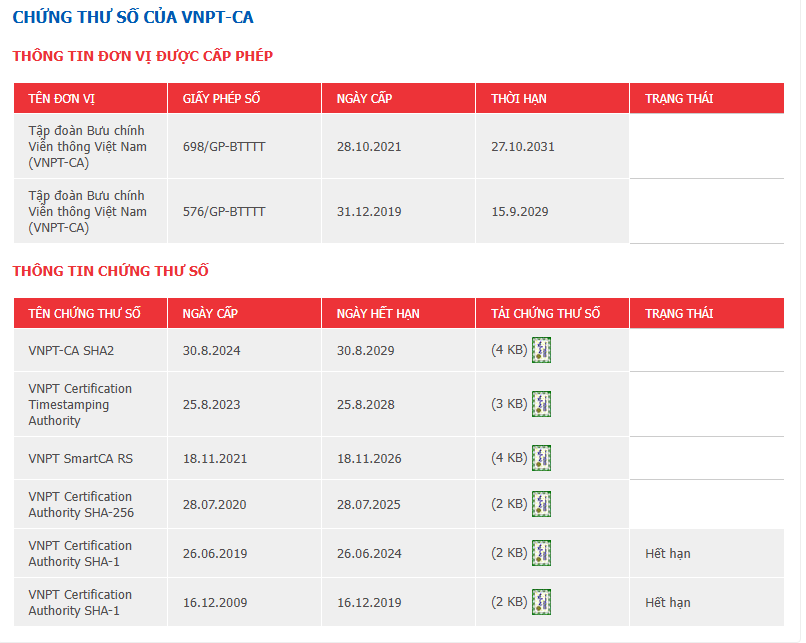
Task: Download the VNPT-CA SHA2 certificate icon
Action: point(541,350)
